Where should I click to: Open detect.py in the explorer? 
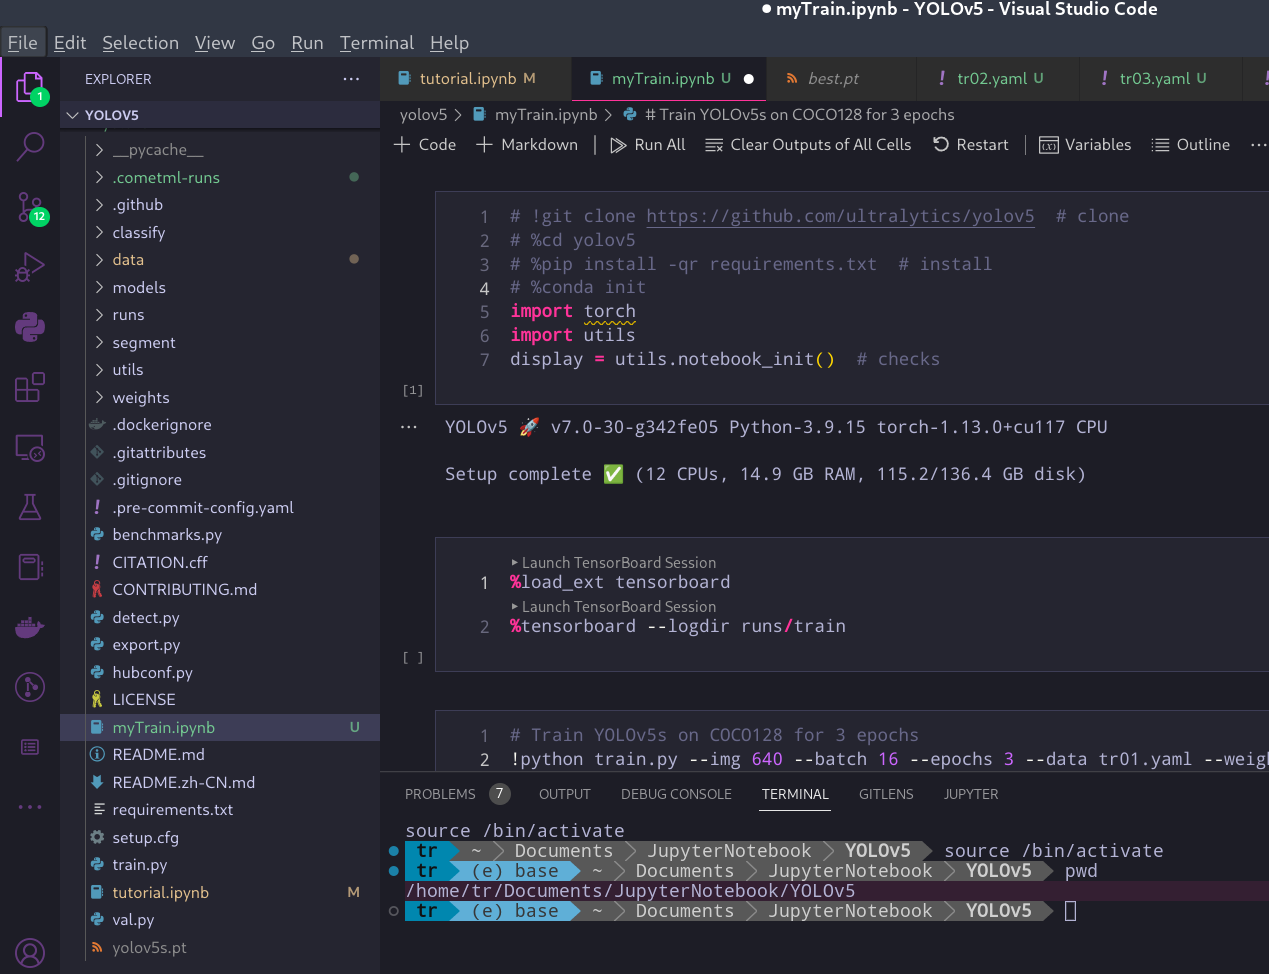point(220,617)
